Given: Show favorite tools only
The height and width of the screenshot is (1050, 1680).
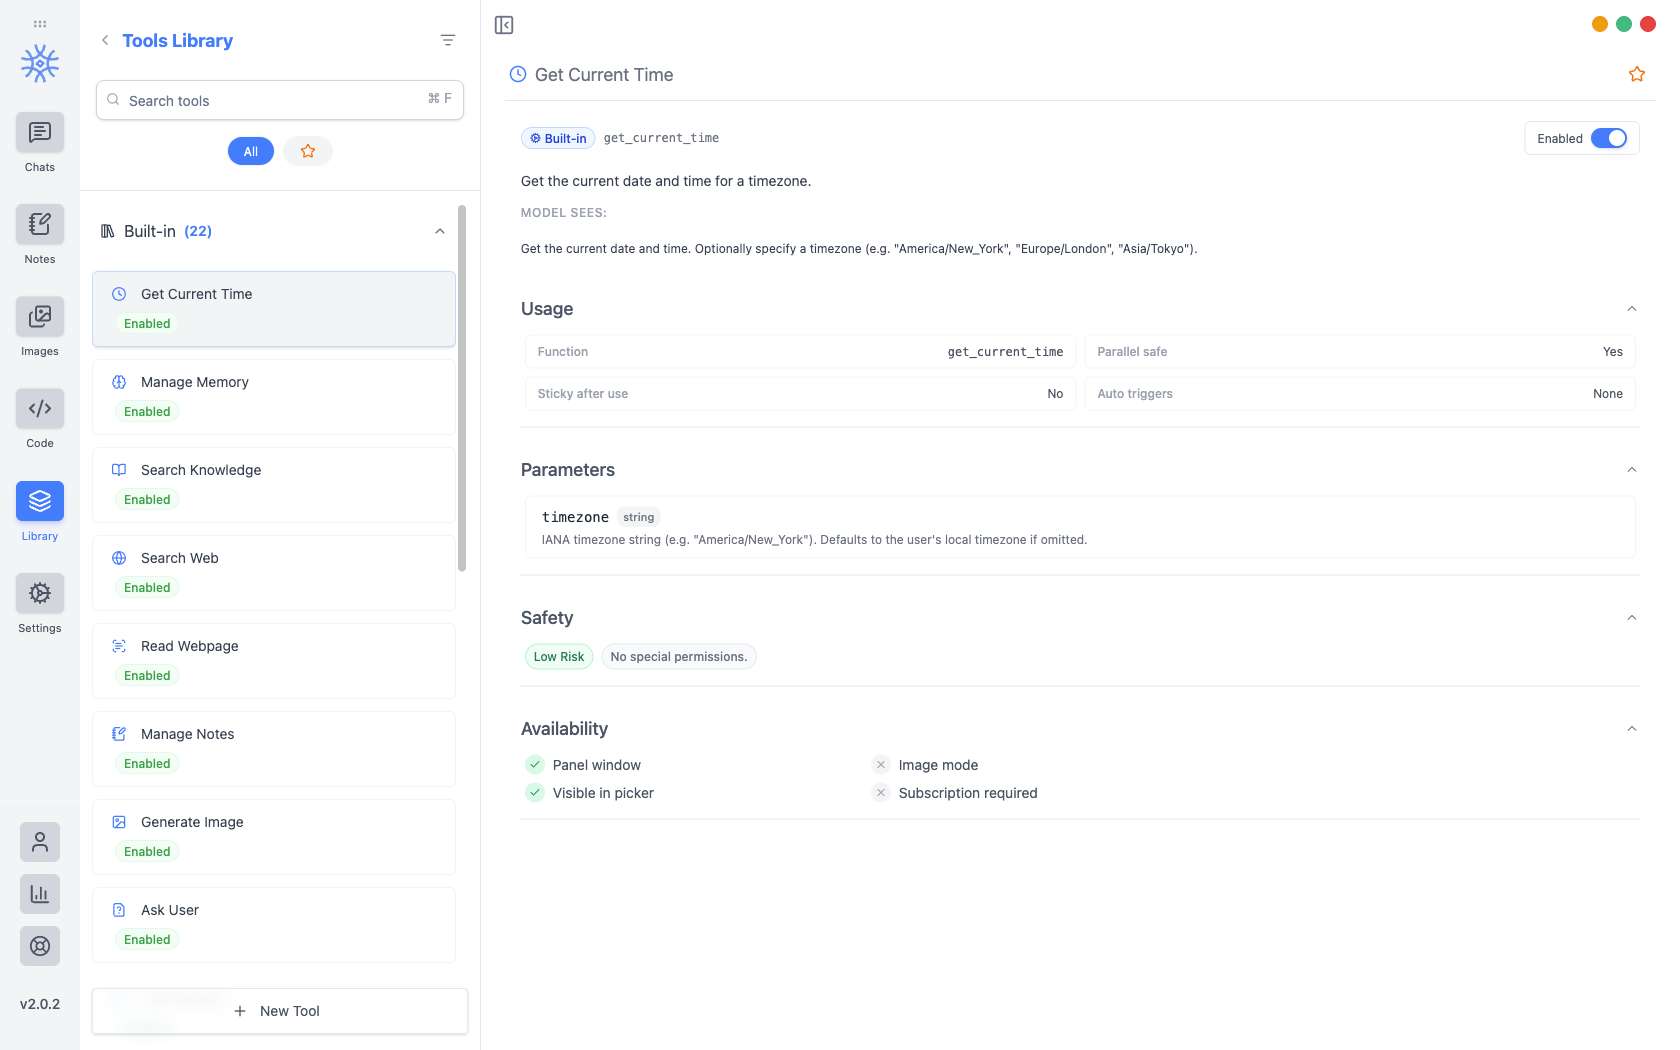Looking at the screenshot, I should tap(308, 151).
